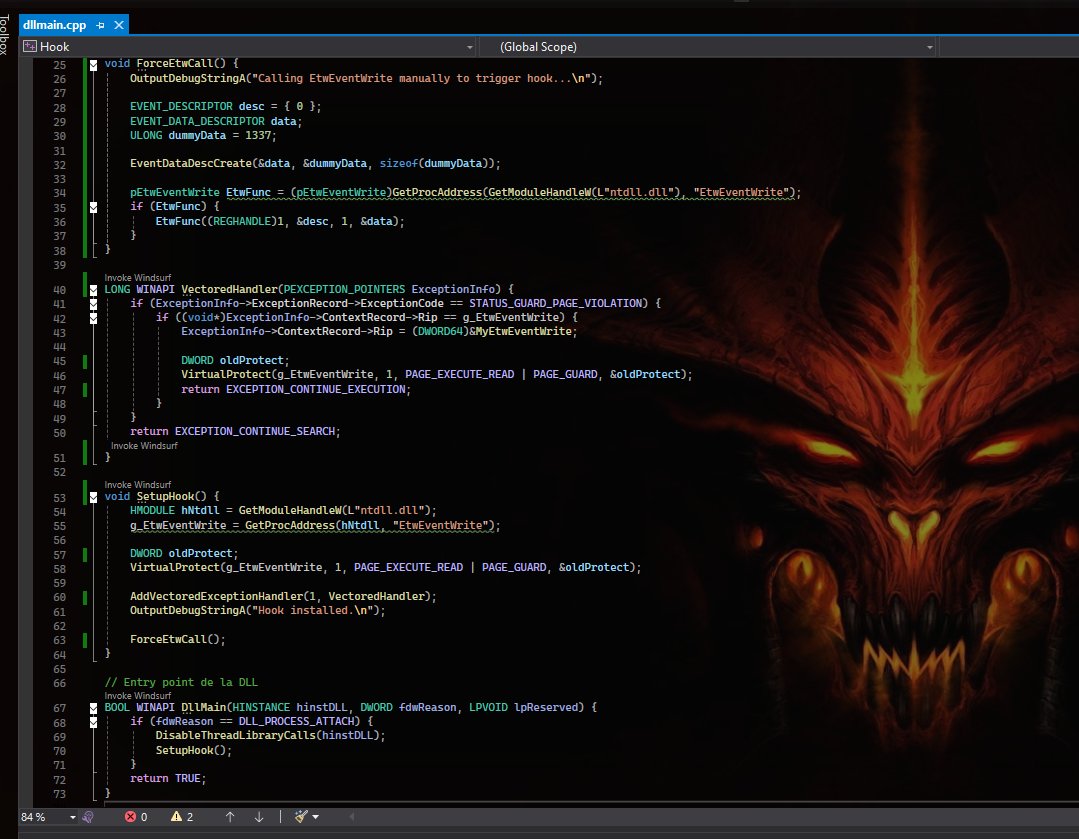
Task: Click the text 'EXCEPTION_CONTINUE_SEARCH'
Action: click(255, 431)
